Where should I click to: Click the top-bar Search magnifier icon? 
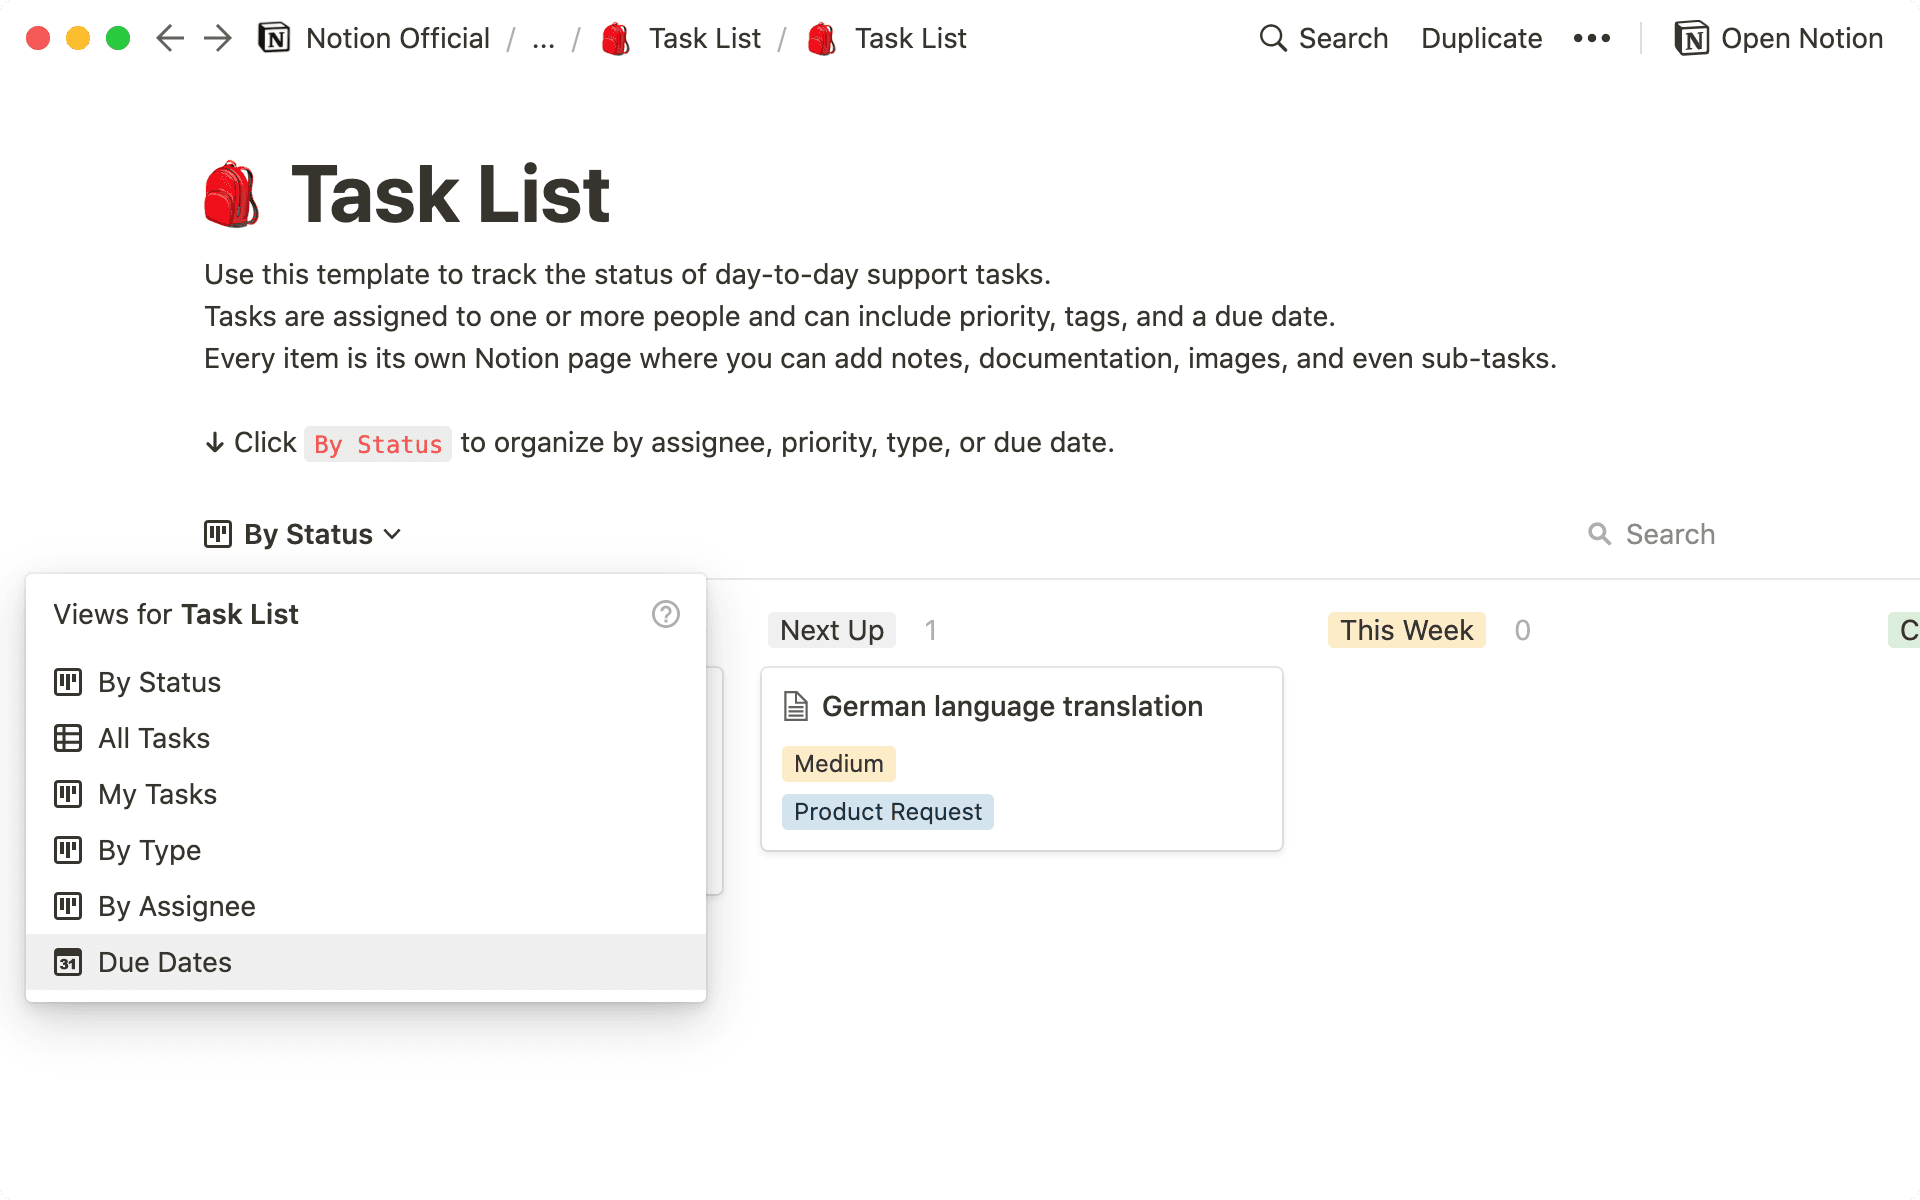click(1272, 38)
